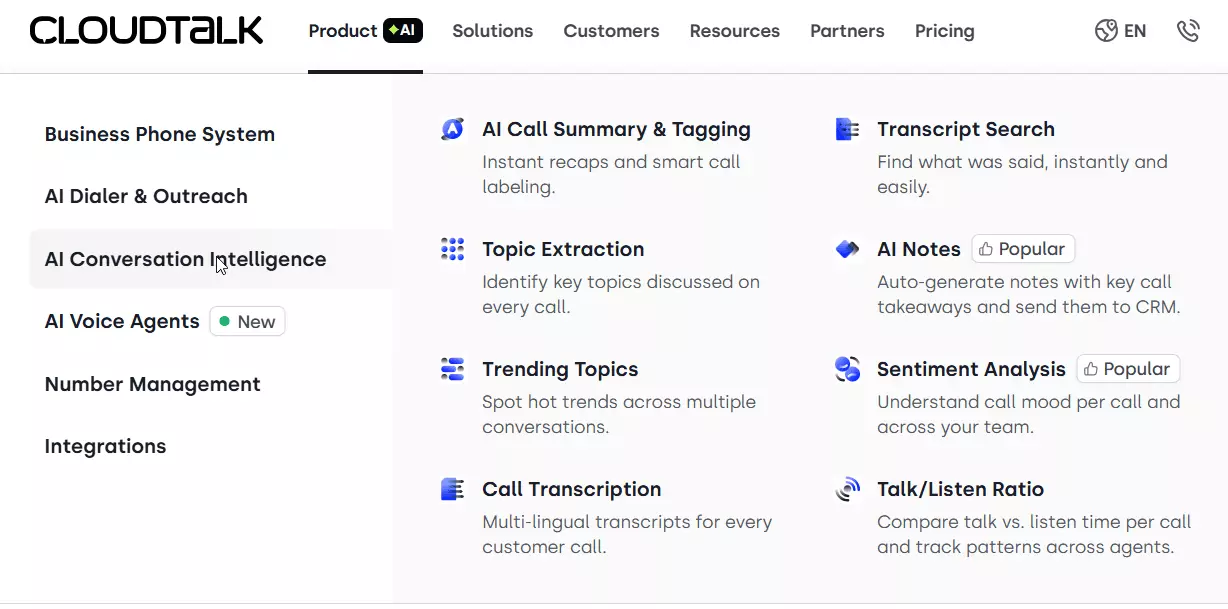Click 'Understand call mood per call' description

tap(1029, 414)
